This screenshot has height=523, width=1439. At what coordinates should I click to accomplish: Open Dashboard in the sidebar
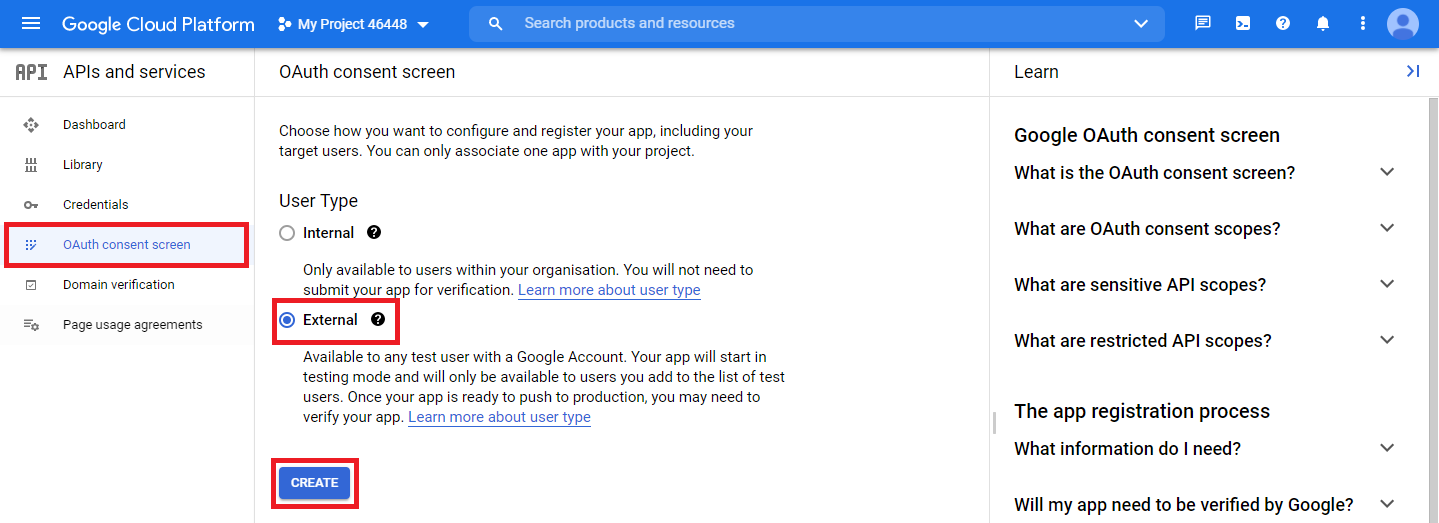click(x=127, y=125)
